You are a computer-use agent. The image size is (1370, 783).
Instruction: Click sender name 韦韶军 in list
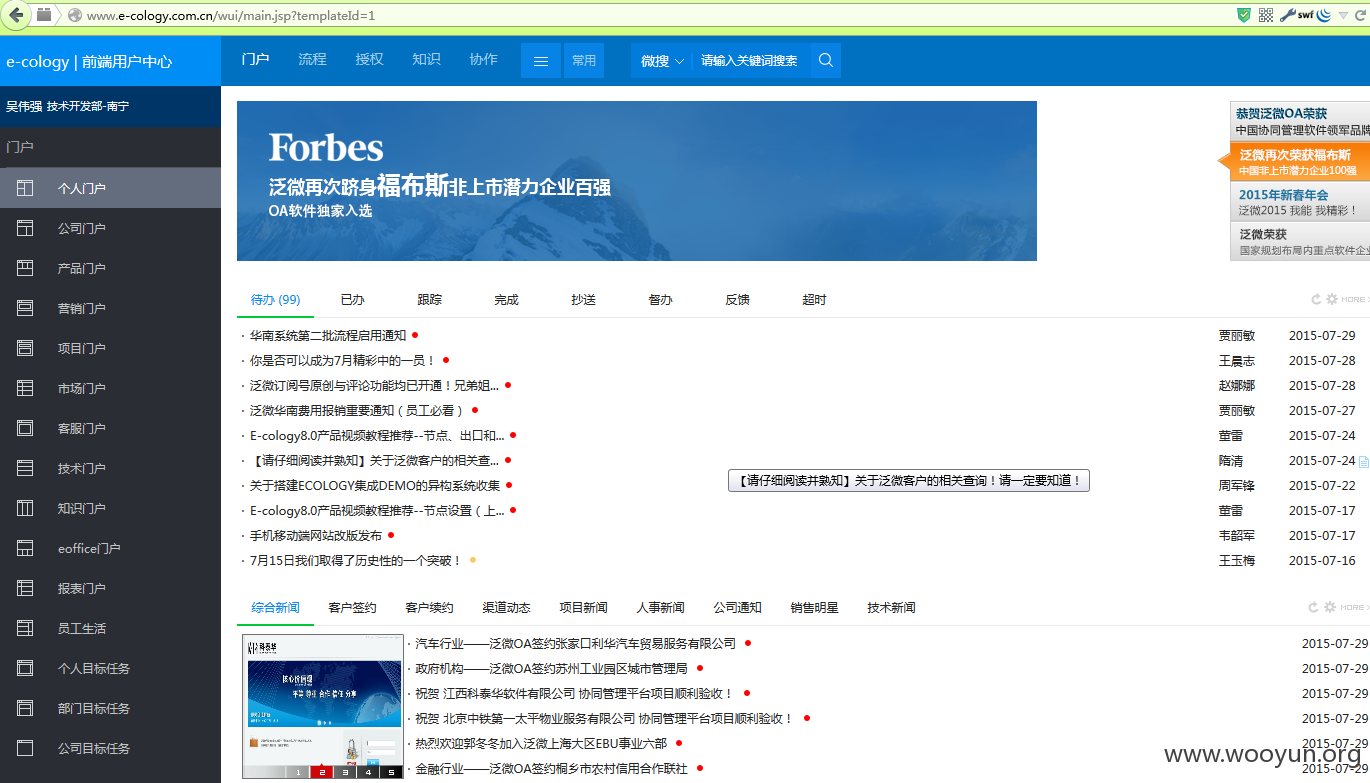coord(1236,535)
